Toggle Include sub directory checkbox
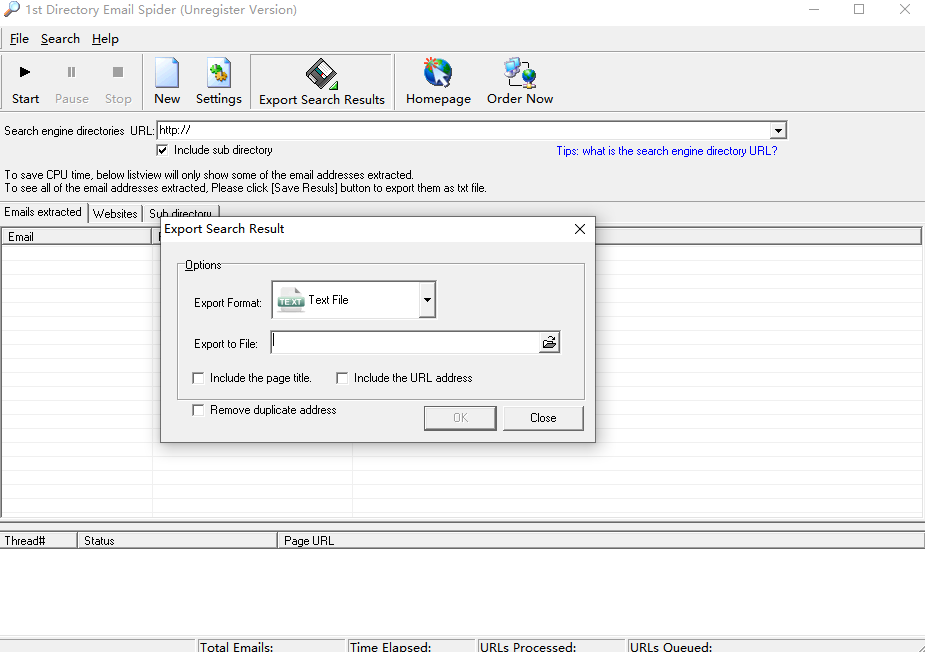The width and height of the screenshot is (925, 652). click(162, 150)
